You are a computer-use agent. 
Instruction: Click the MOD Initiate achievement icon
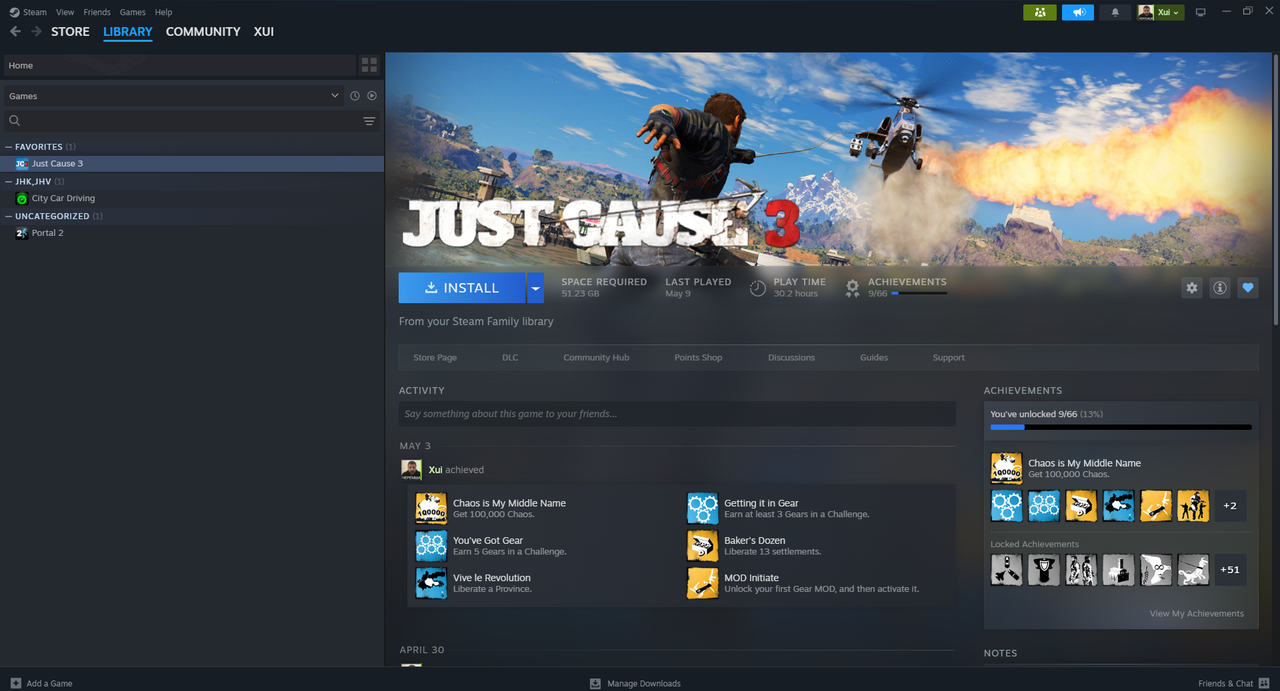point(702,583)
